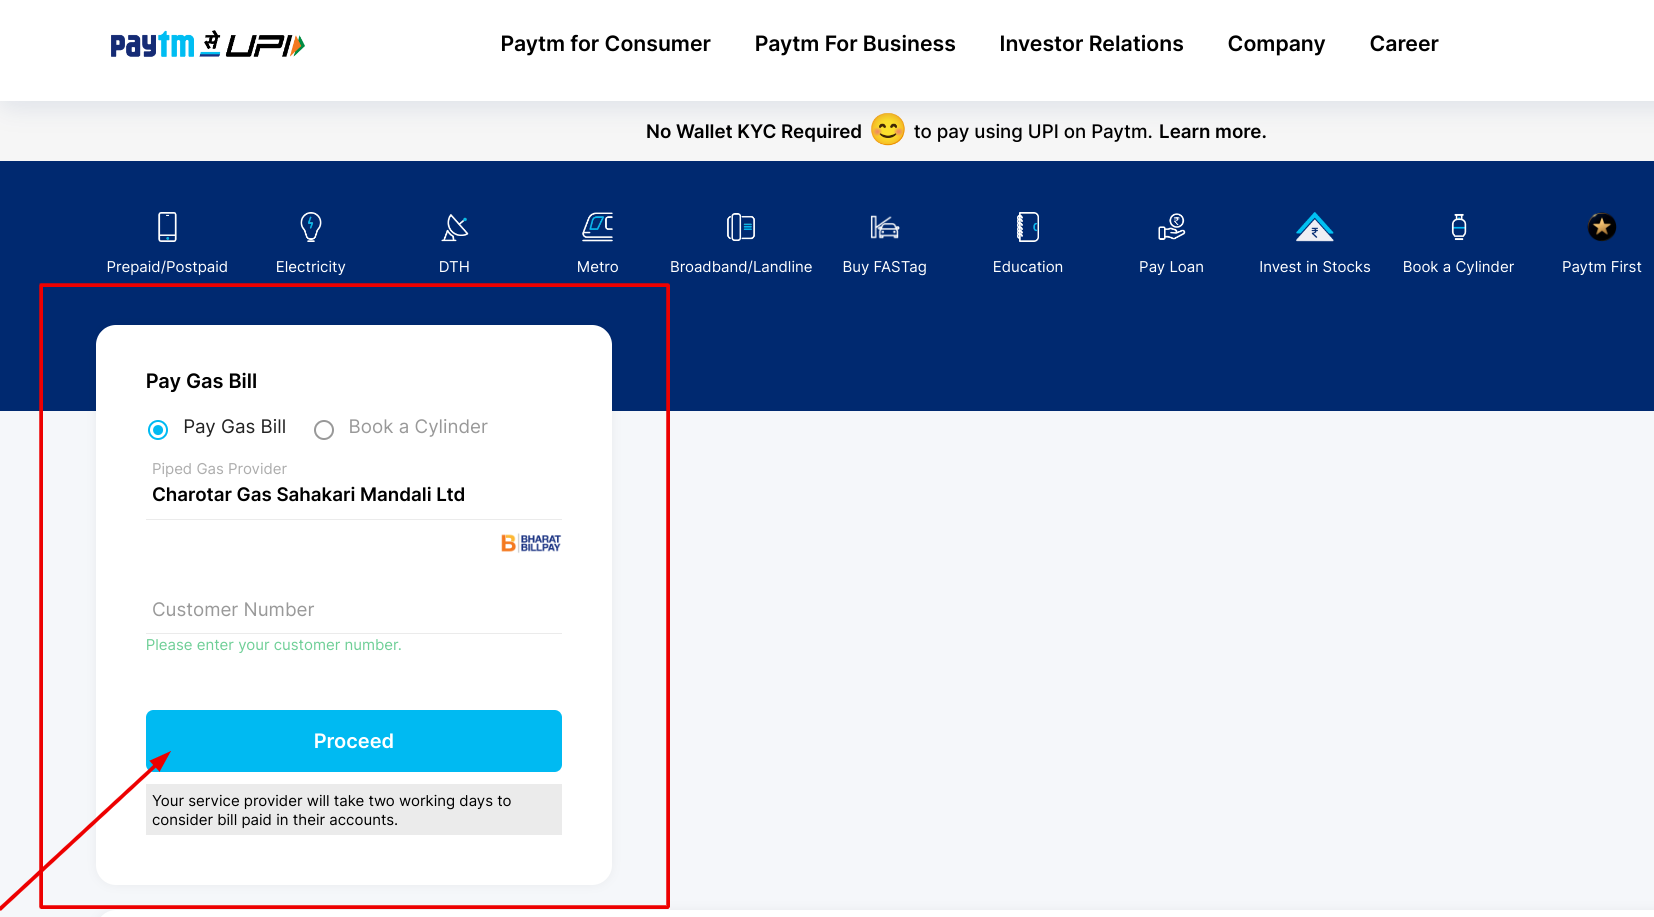Expand the Paytm for Consumer menu
The width and height of the screenshot is (1654, 917).
(605, 44)
